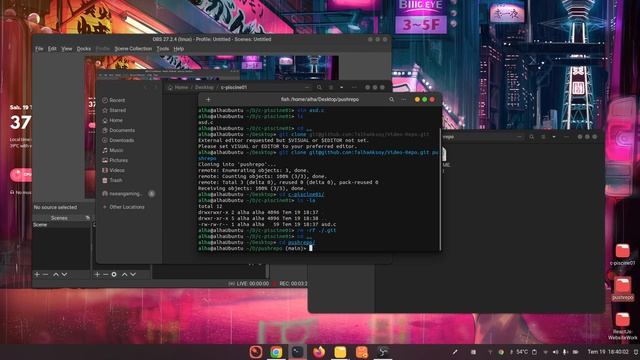Viewport: 640px width, 360px height.
Task: Click the pushrepo/ path link in terminal
Action: [x=301, y=242]
